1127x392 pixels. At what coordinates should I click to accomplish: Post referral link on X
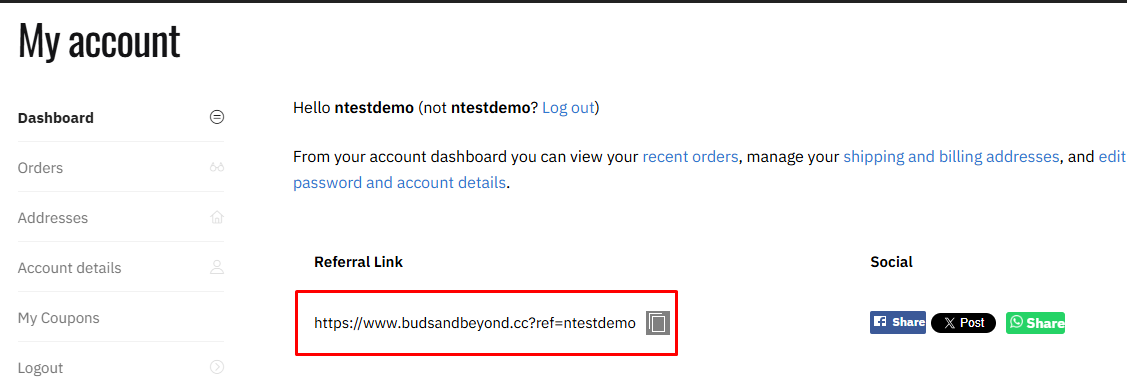963,323
